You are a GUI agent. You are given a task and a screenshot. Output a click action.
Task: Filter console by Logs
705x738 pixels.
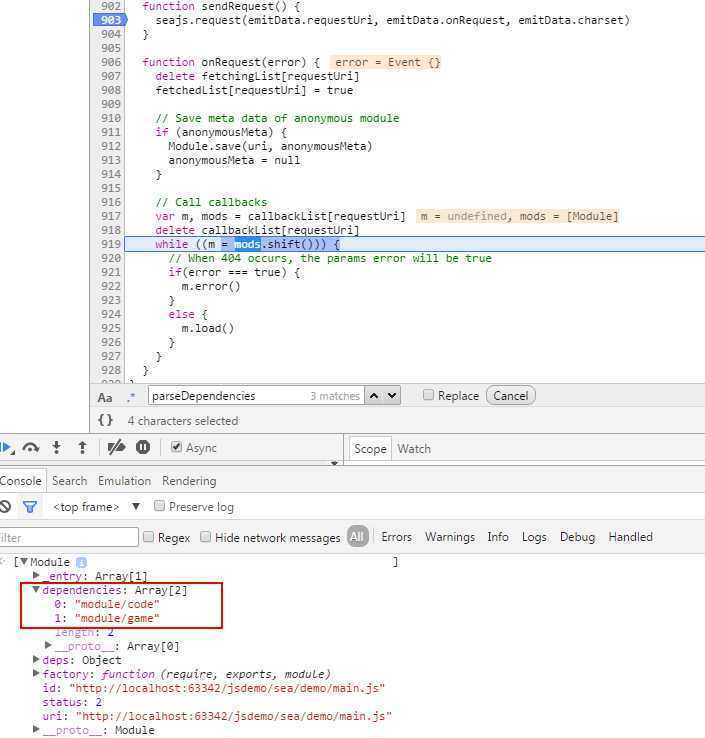point(534,537)
